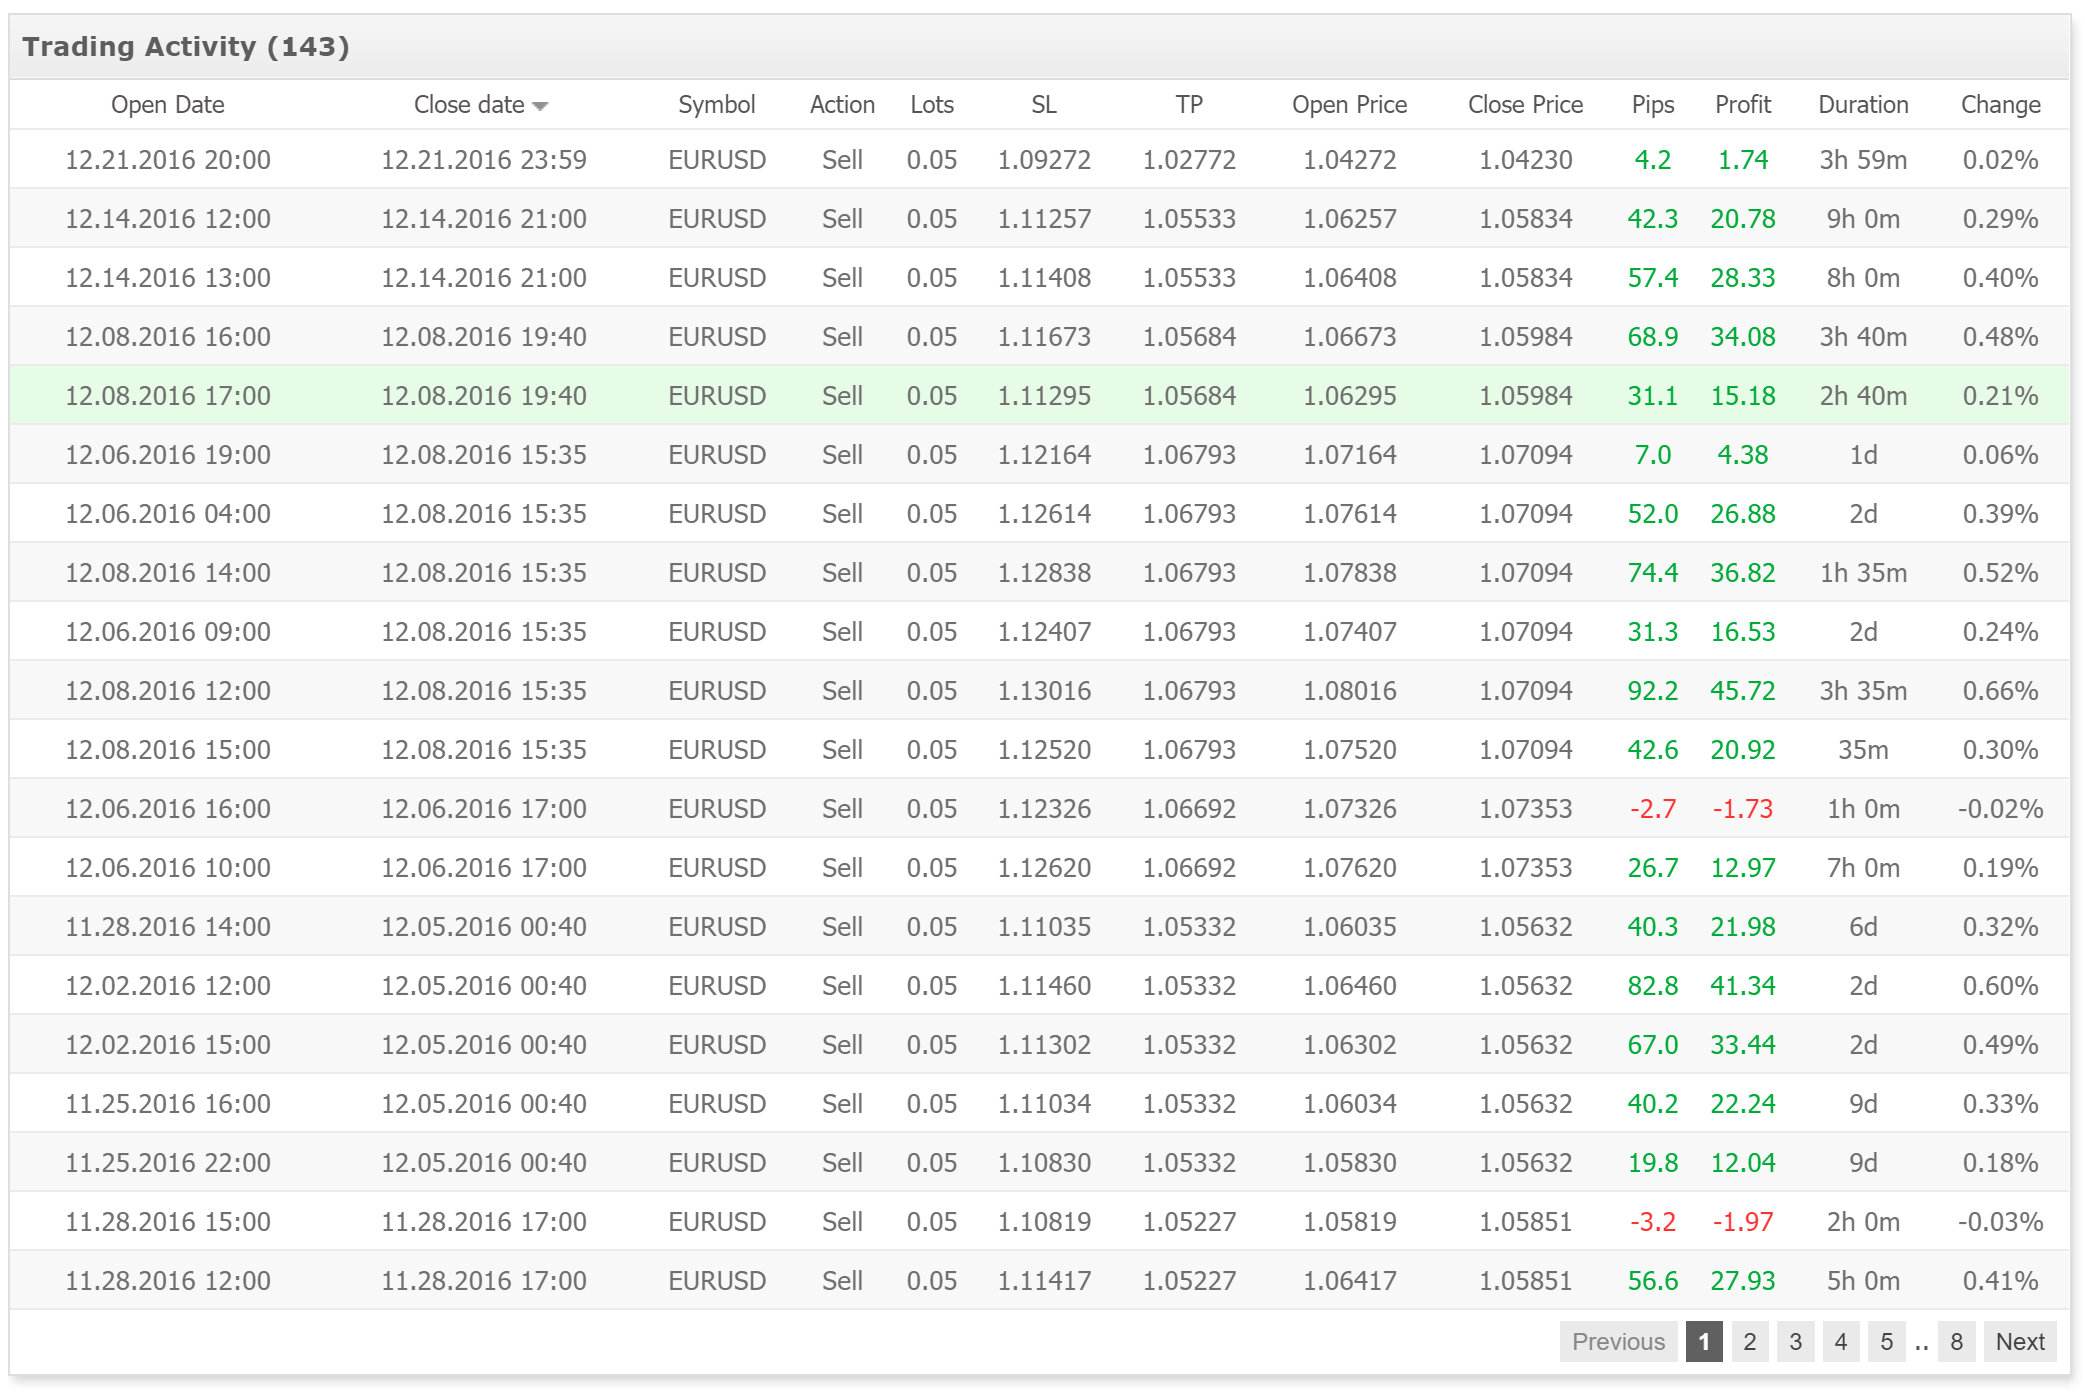The width and height of the screenshot is (2085, 1393).
Task: Select close date 12.21.2016 23:59
Action: [484, 160]
